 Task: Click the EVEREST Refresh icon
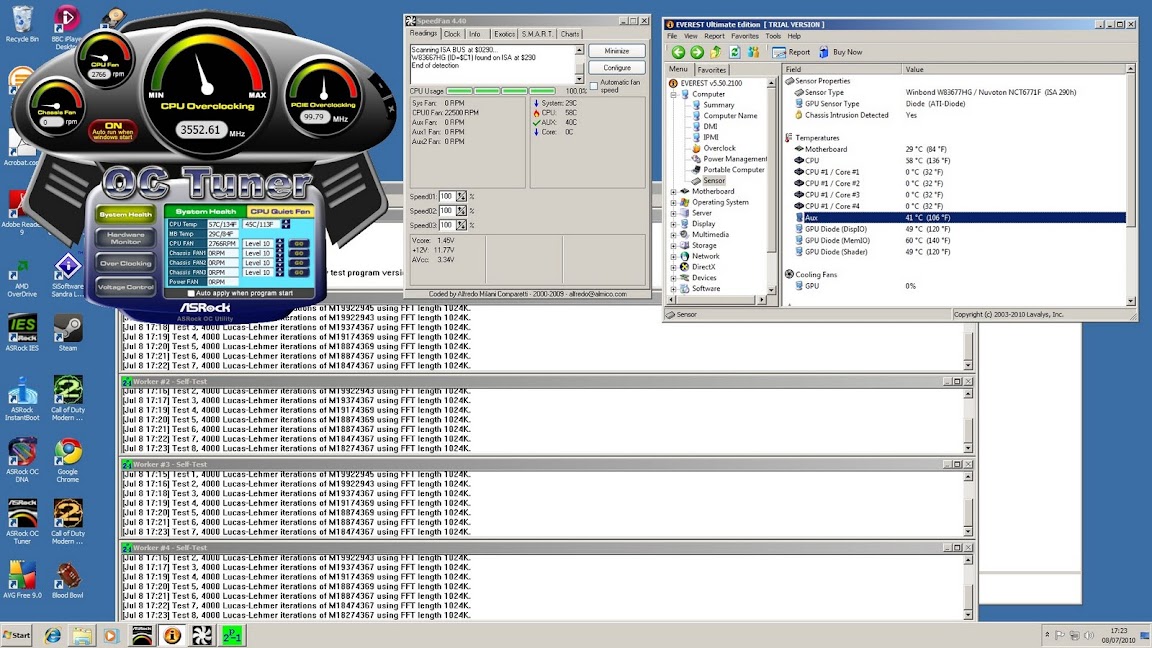point(734,52)
